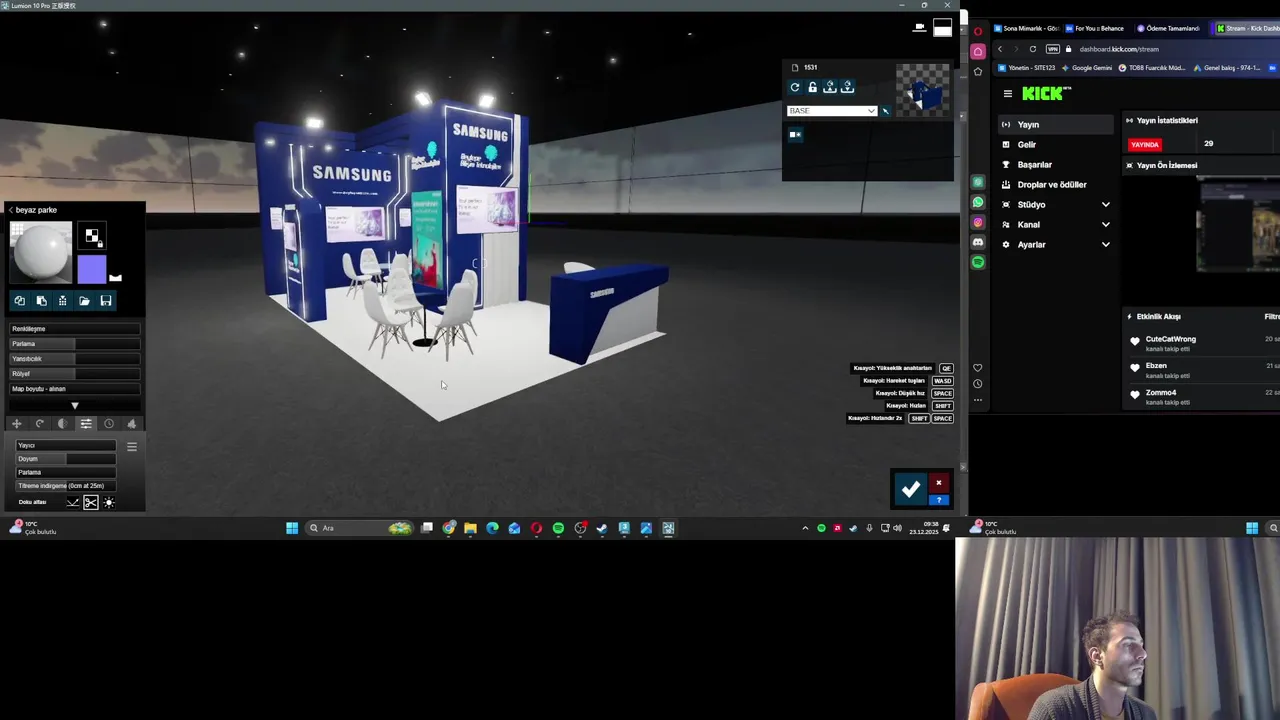Screen dimensions: 1280x720
Task: Open the weathering clock tab
Action: pyautogui.click(x=109, y=423)
